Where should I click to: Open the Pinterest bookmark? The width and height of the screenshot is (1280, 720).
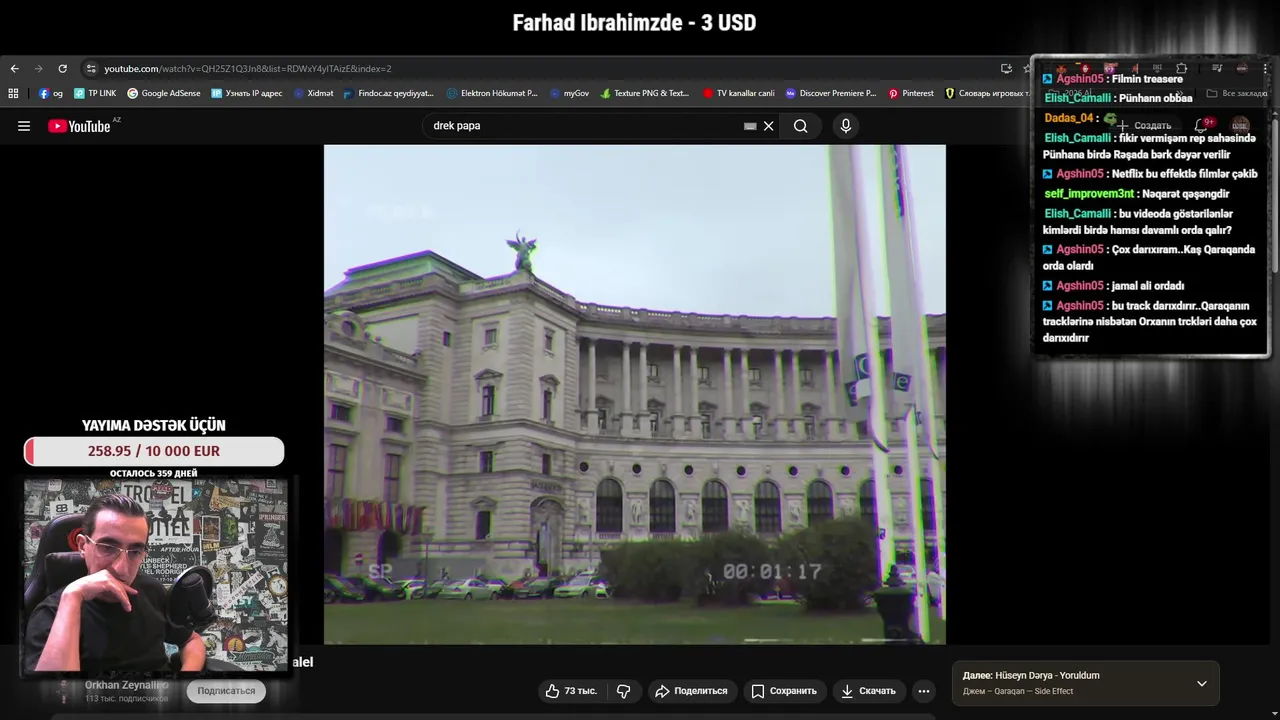(911, 93)
